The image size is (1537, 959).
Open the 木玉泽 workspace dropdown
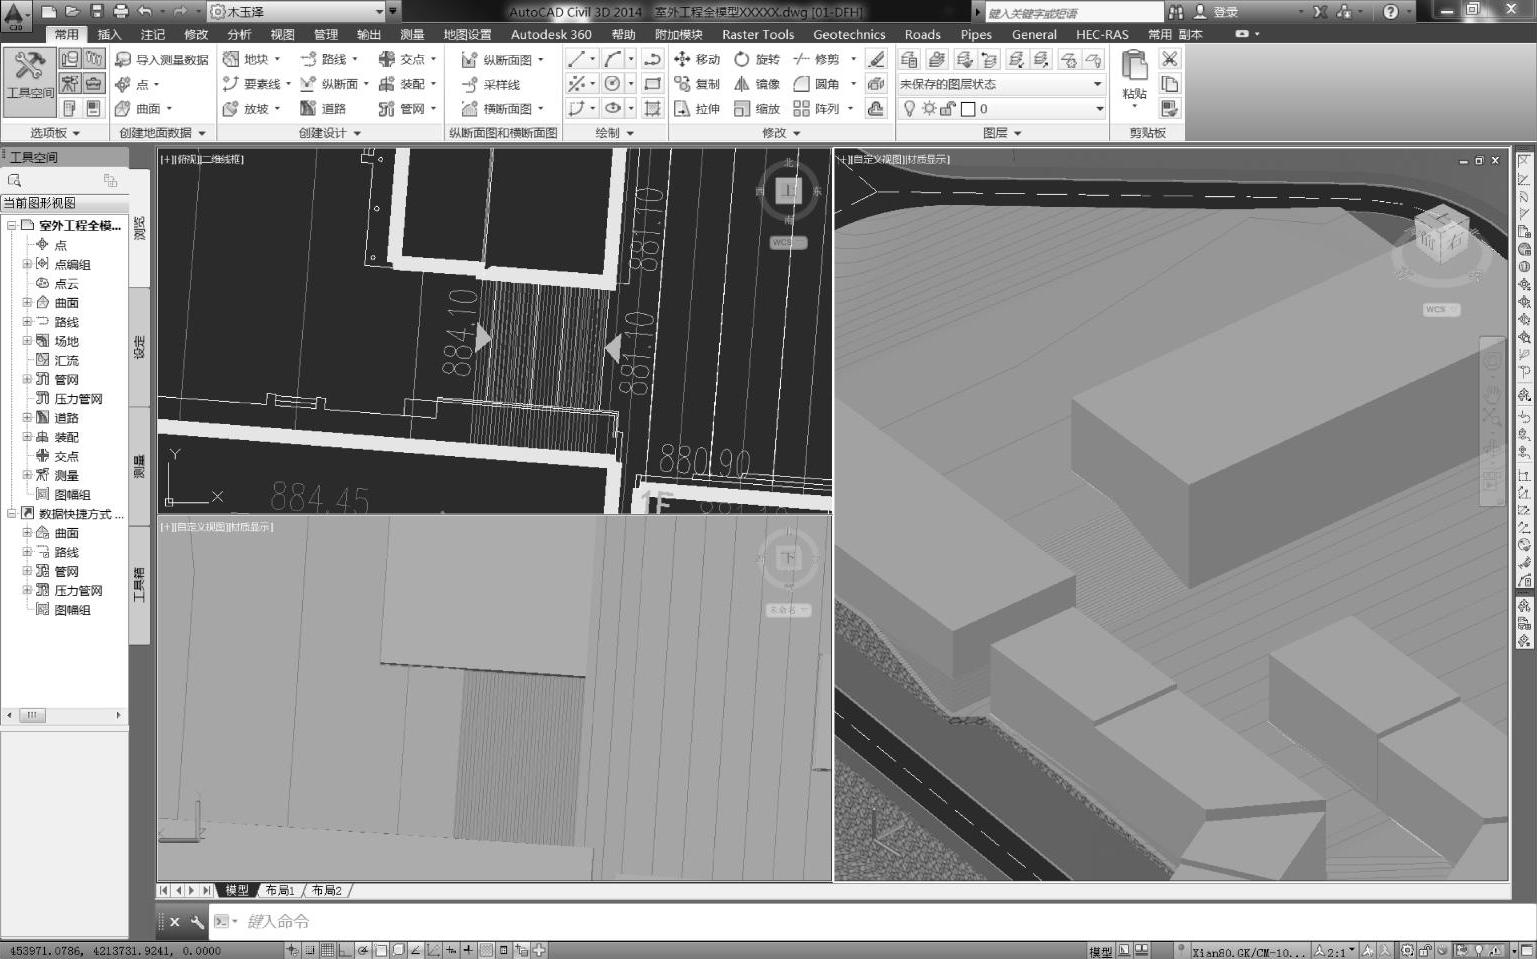tap(296, 12)
